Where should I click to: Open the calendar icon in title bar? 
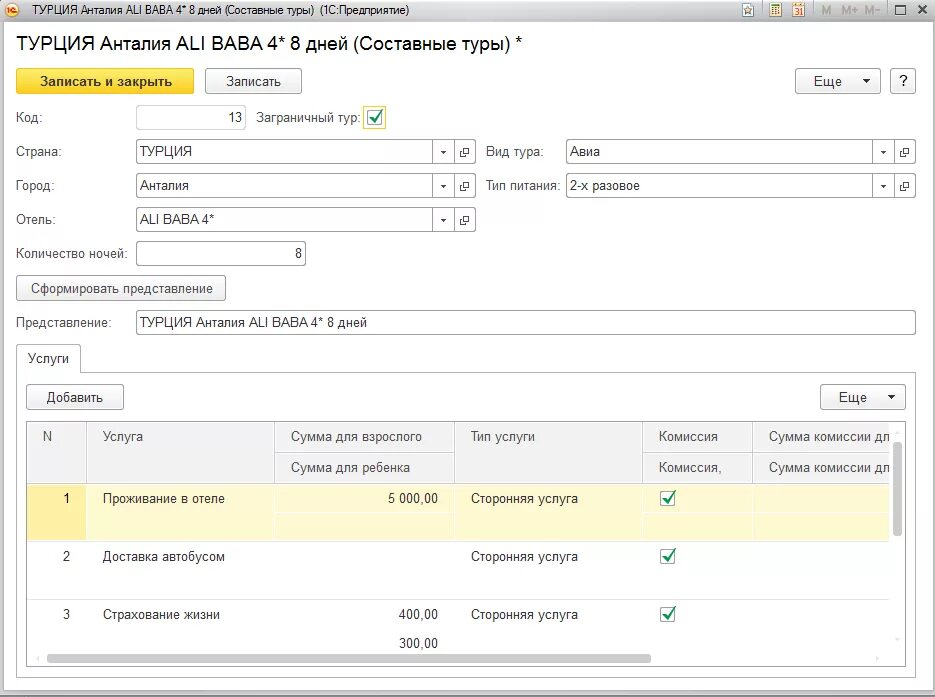799,10
